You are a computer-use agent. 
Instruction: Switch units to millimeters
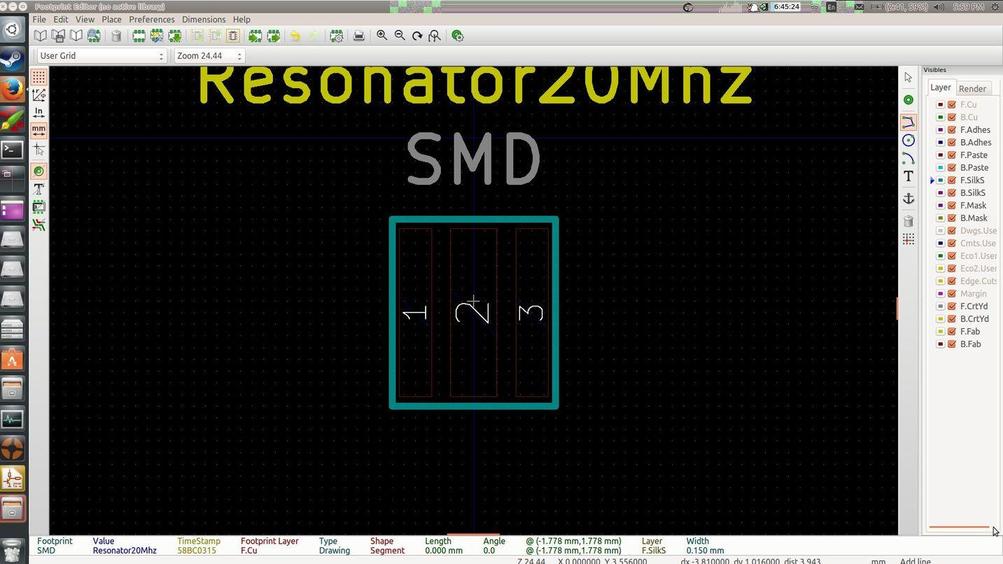38,130
